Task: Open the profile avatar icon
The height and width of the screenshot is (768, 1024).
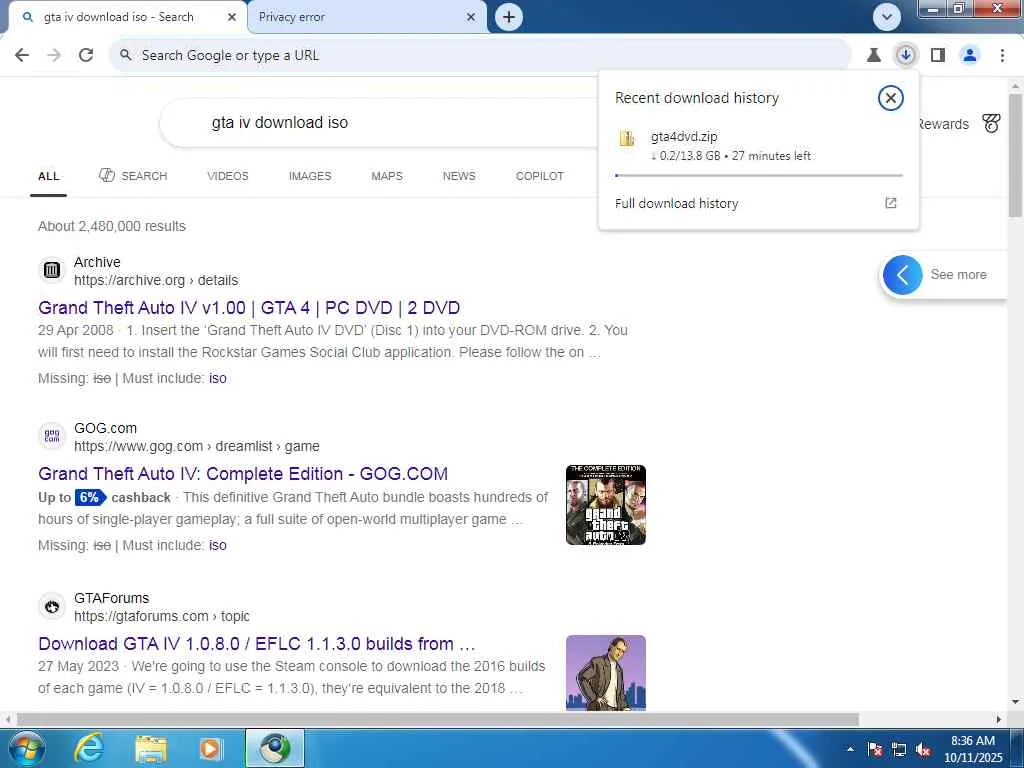Action: click(970, 55)
